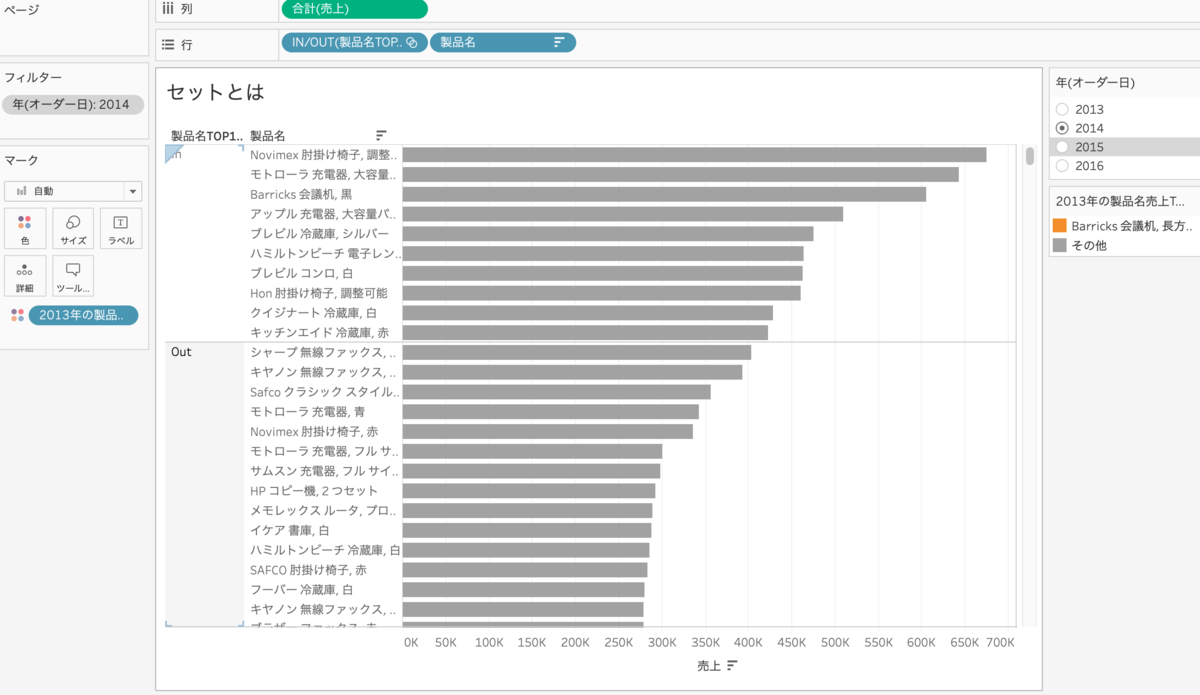This screenshot has width=1200, height=695.
Task: Click the メモレックス ルータ row label
Action: 324,510
